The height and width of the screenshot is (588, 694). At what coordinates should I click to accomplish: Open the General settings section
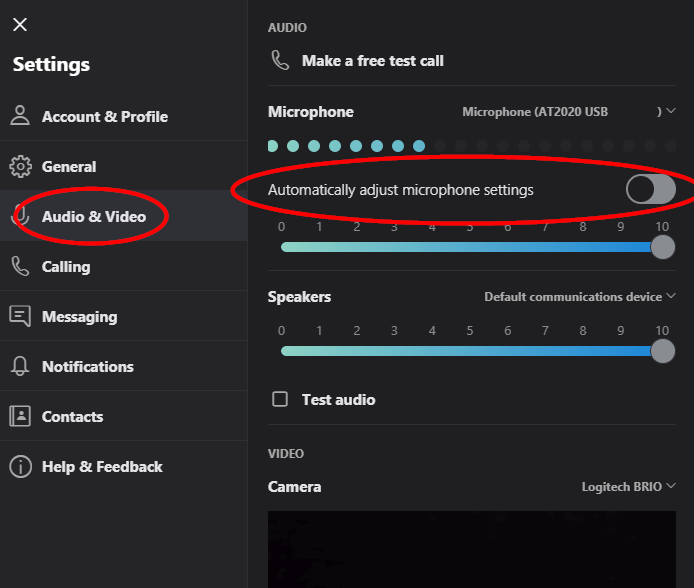123,166
